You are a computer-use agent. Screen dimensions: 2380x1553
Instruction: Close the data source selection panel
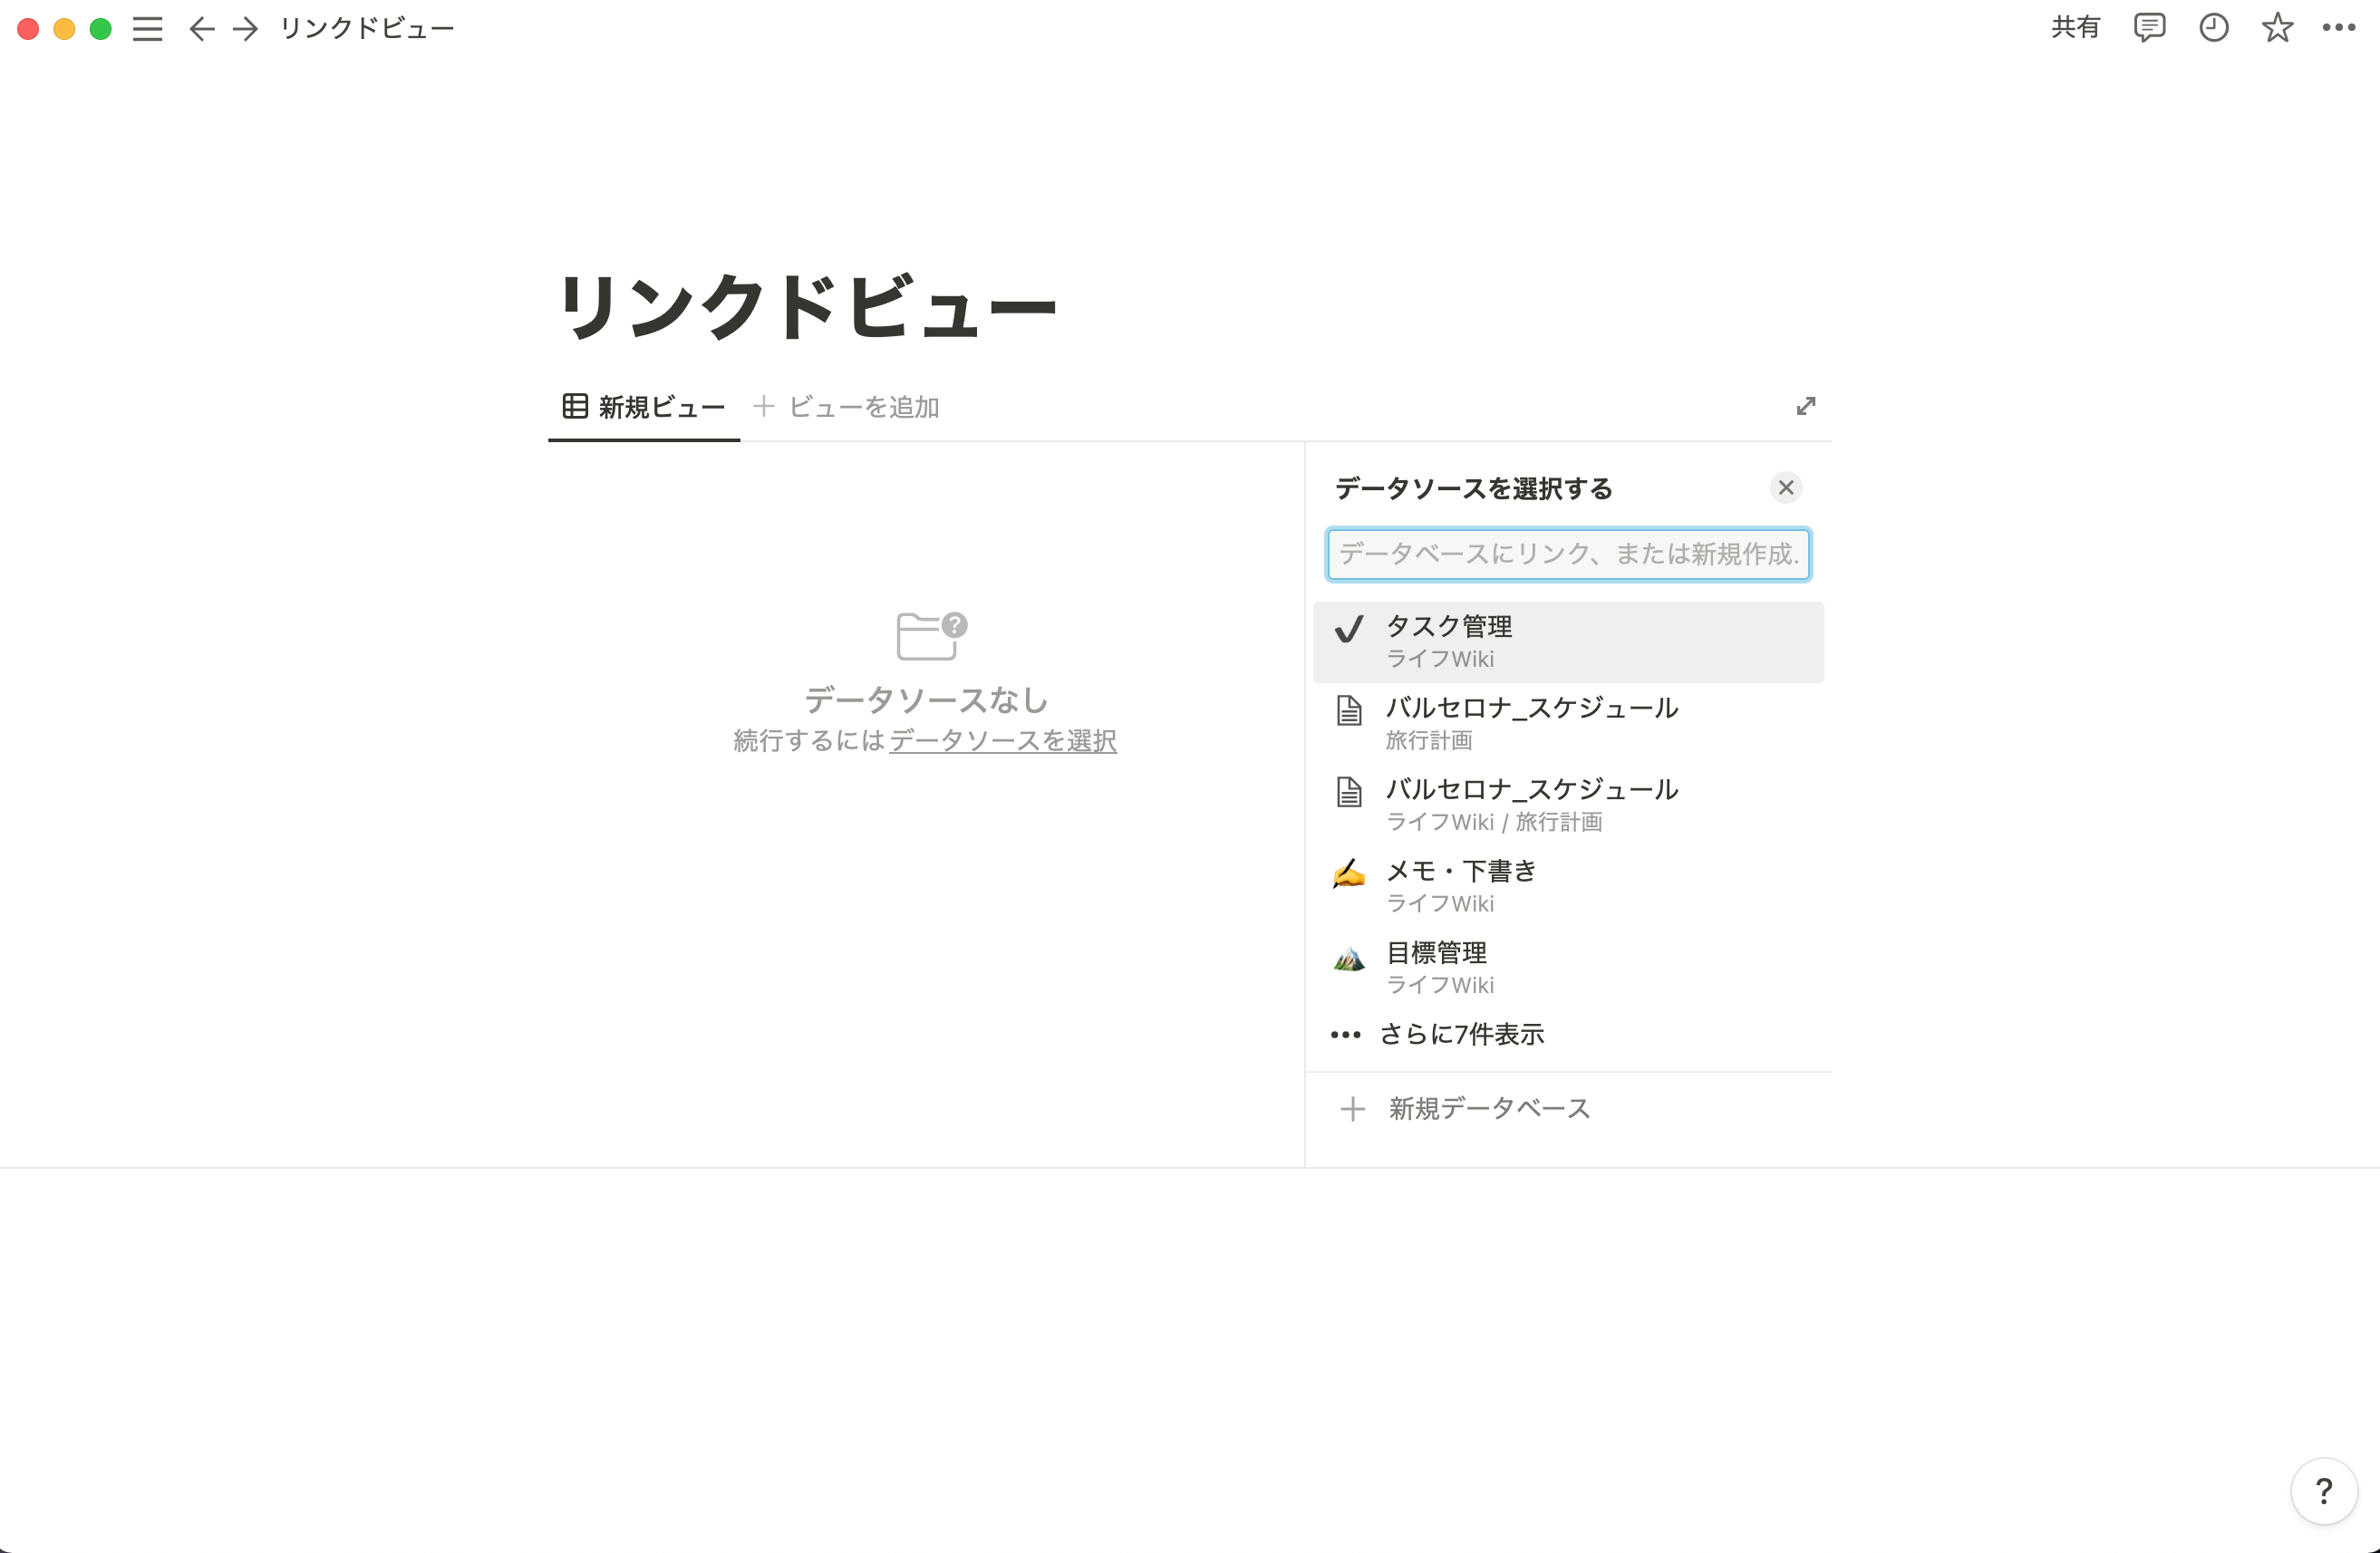[x=1785, y=488]
